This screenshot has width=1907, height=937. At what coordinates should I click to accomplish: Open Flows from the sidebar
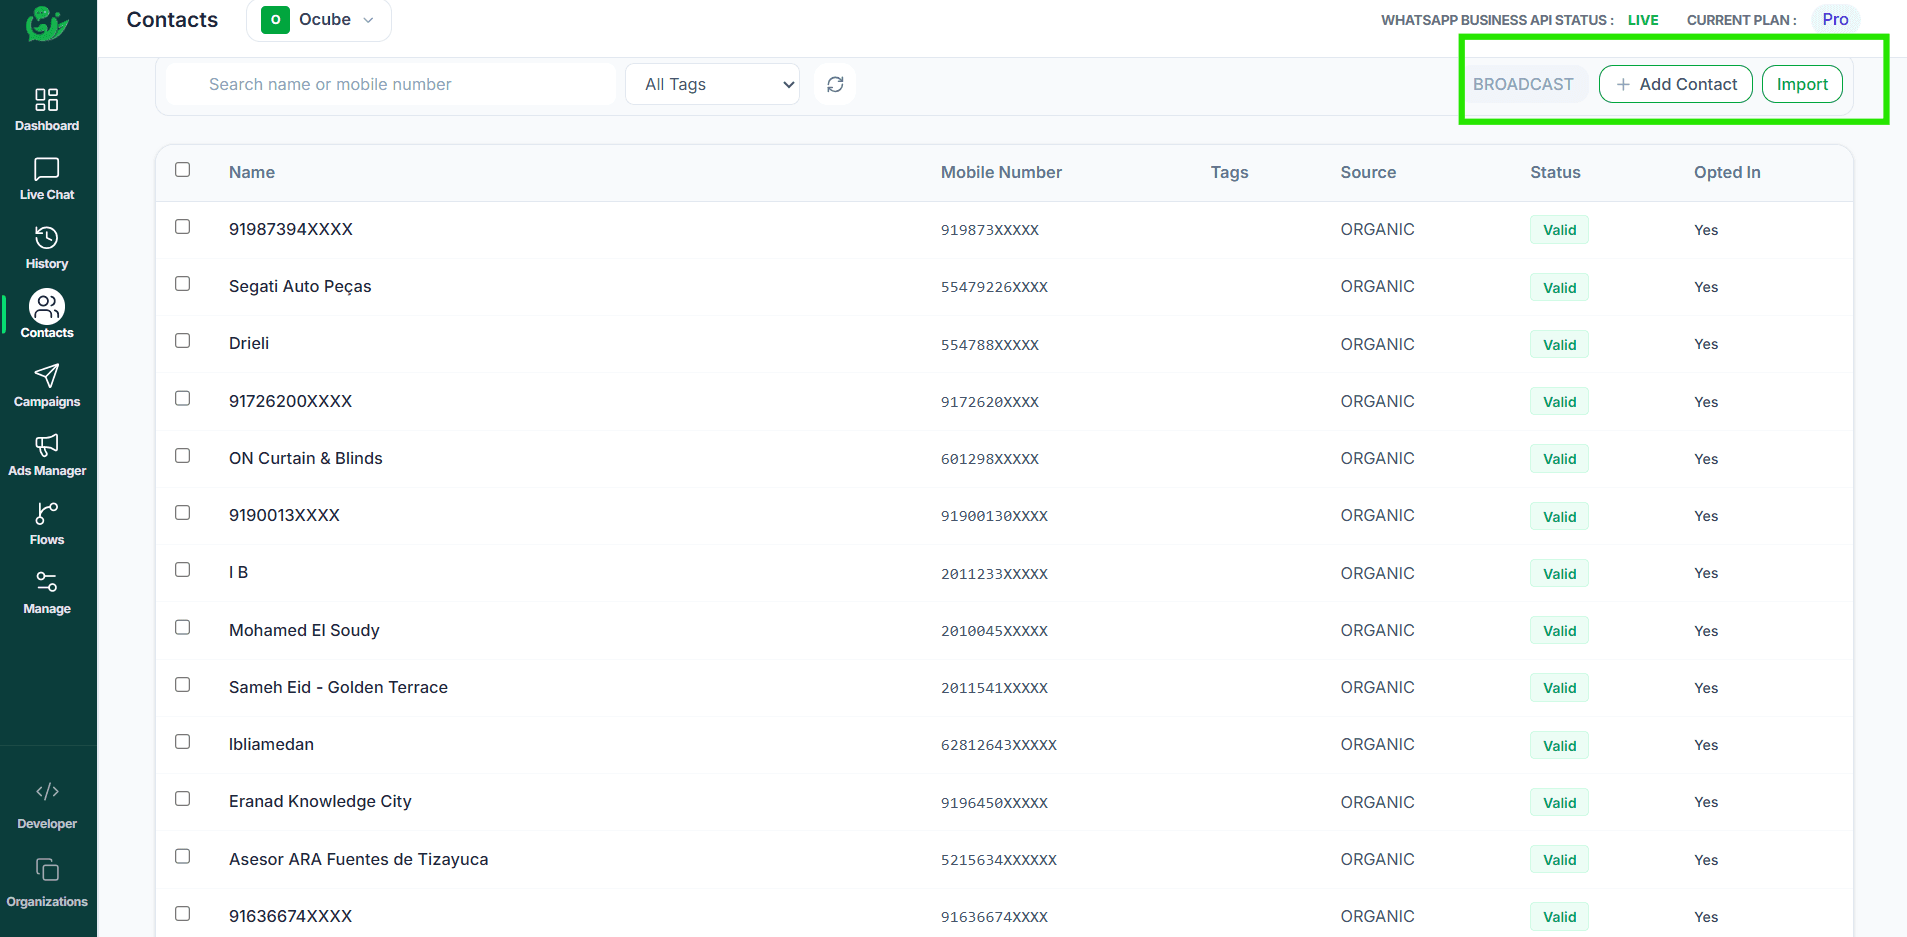47,524
